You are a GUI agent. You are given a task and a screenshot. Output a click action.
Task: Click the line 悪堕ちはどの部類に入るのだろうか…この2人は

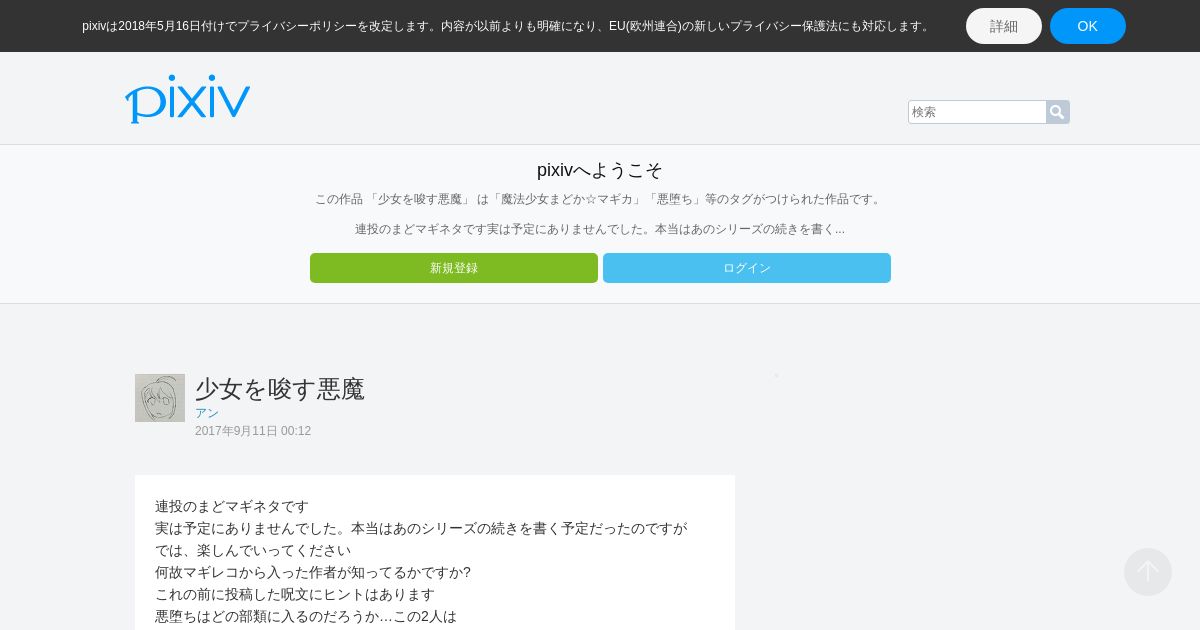point(306,616)
